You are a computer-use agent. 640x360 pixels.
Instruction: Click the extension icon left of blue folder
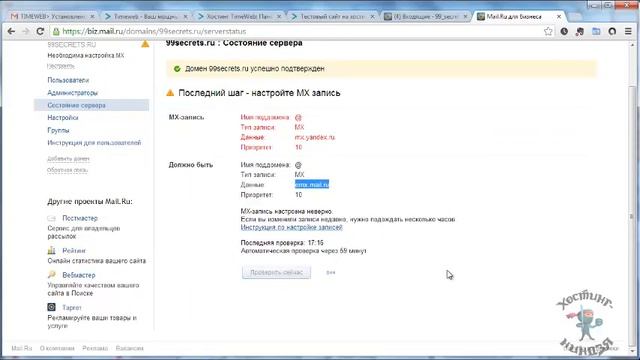point(580,31)
